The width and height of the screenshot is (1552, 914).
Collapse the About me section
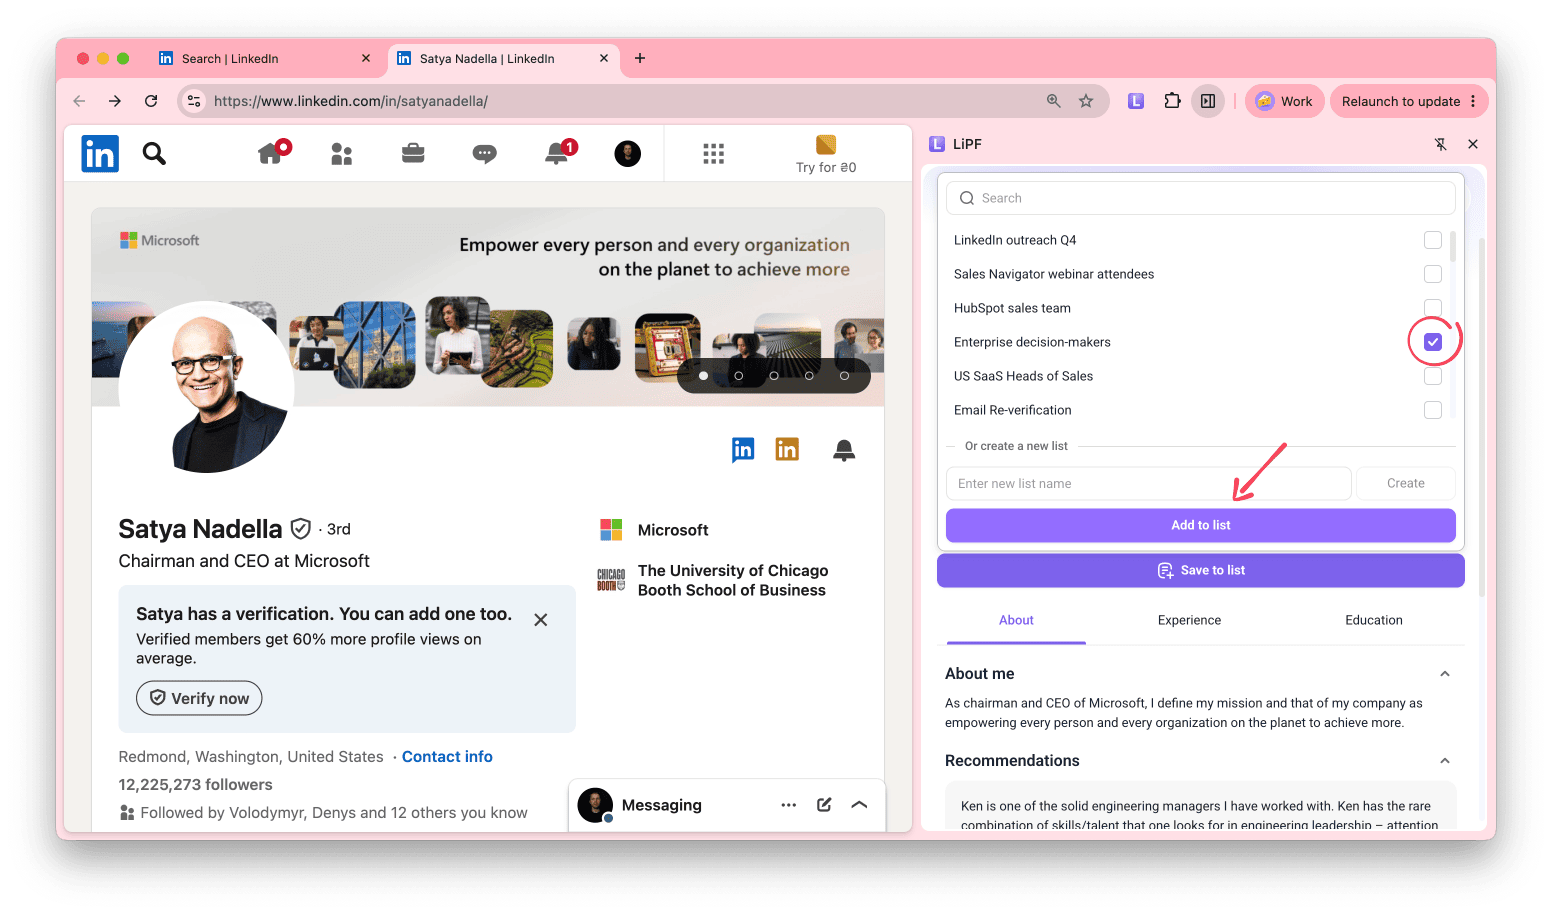[x=1445, y=674]
